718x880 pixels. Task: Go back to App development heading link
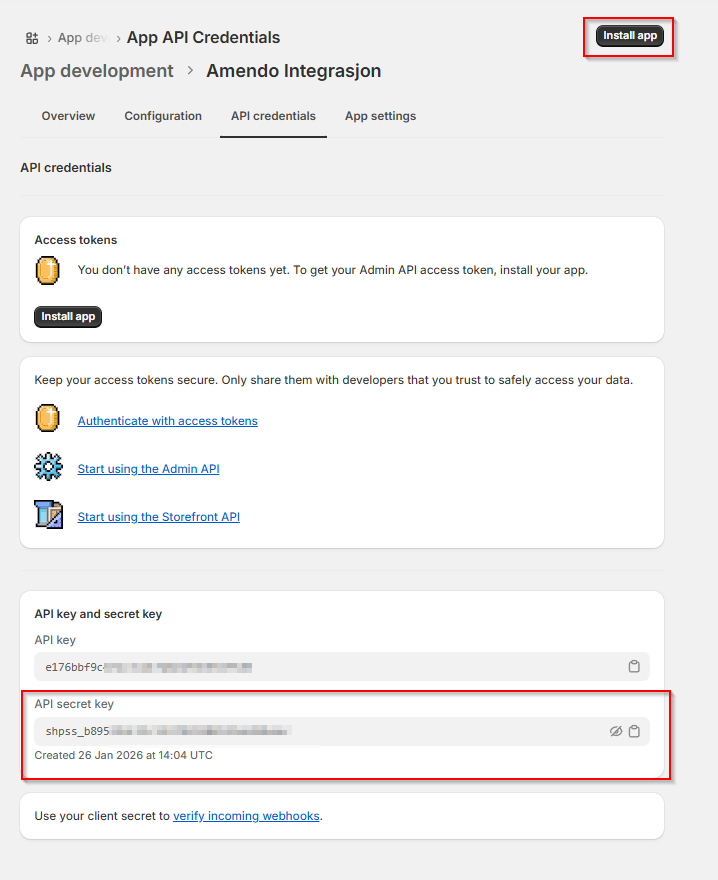(x=97, y=71)
